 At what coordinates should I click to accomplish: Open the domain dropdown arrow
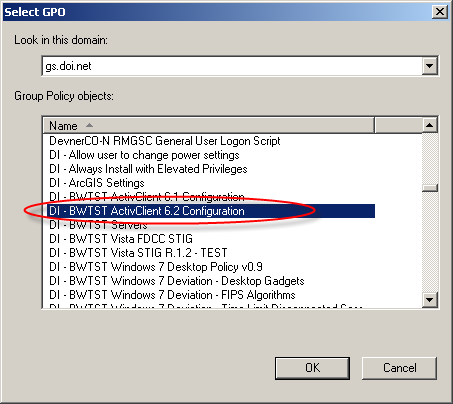pos(429,66)
